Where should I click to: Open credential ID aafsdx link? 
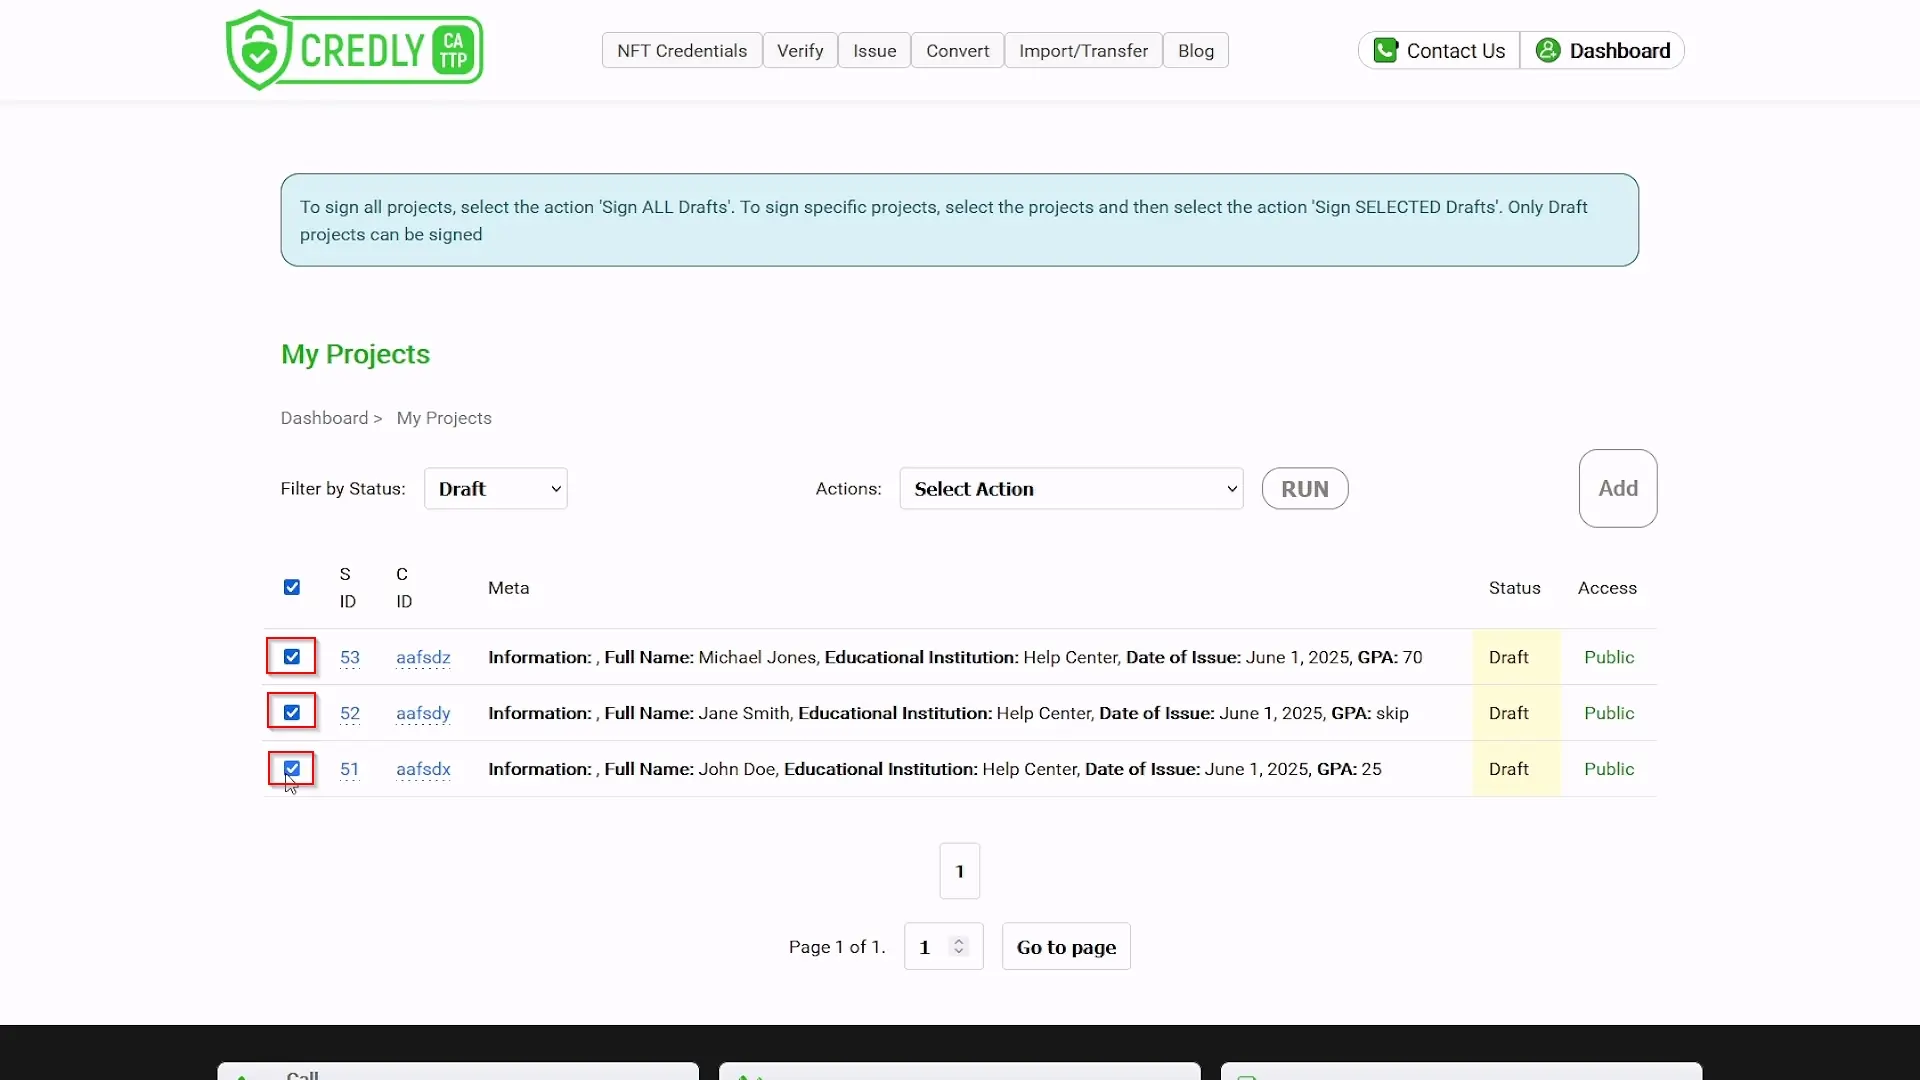[423, 770]
